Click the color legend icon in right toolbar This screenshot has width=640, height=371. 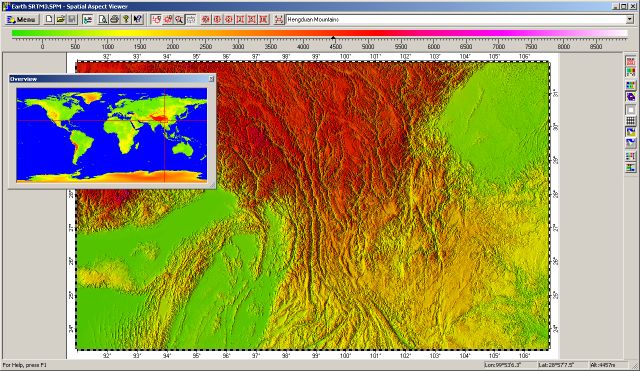(631, 72)
